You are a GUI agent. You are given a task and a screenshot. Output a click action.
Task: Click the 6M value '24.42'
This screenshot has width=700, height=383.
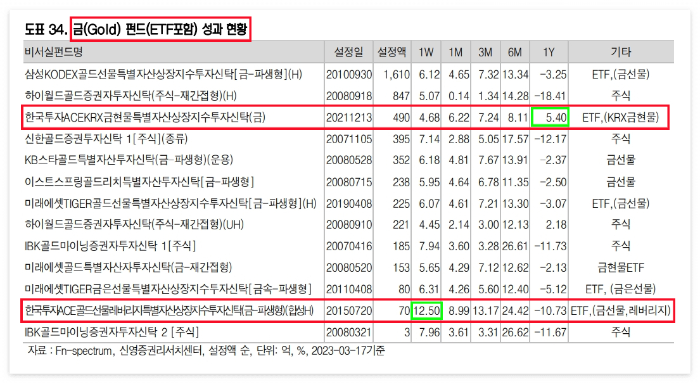coord(515,311)
